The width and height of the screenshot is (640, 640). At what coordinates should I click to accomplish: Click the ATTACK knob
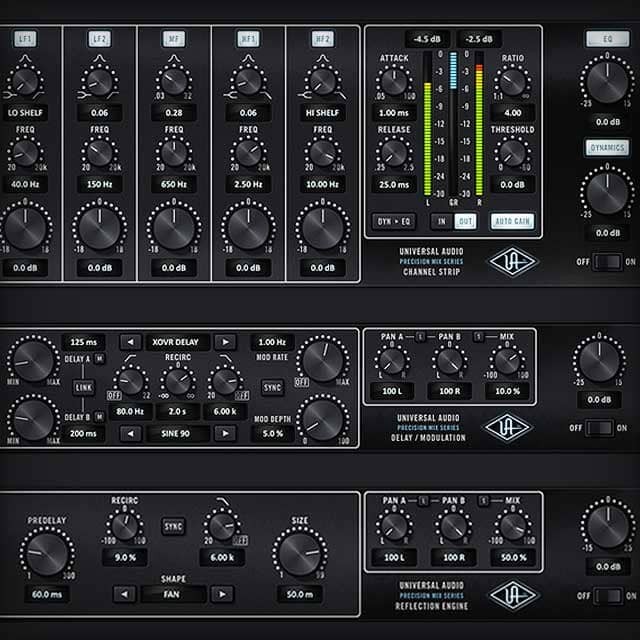[394, 82]
